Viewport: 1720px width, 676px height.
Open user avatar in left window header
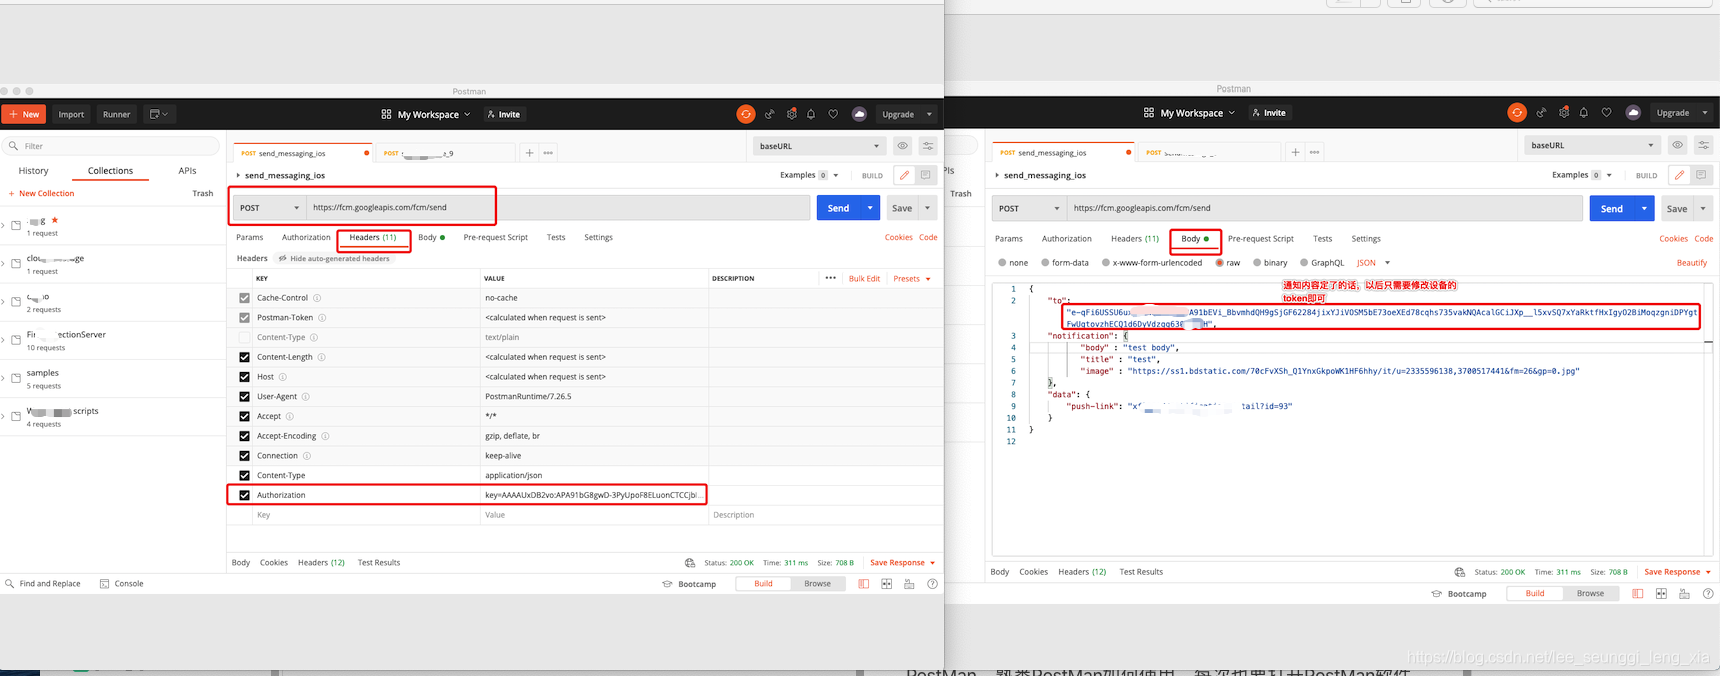click(859, 114)
